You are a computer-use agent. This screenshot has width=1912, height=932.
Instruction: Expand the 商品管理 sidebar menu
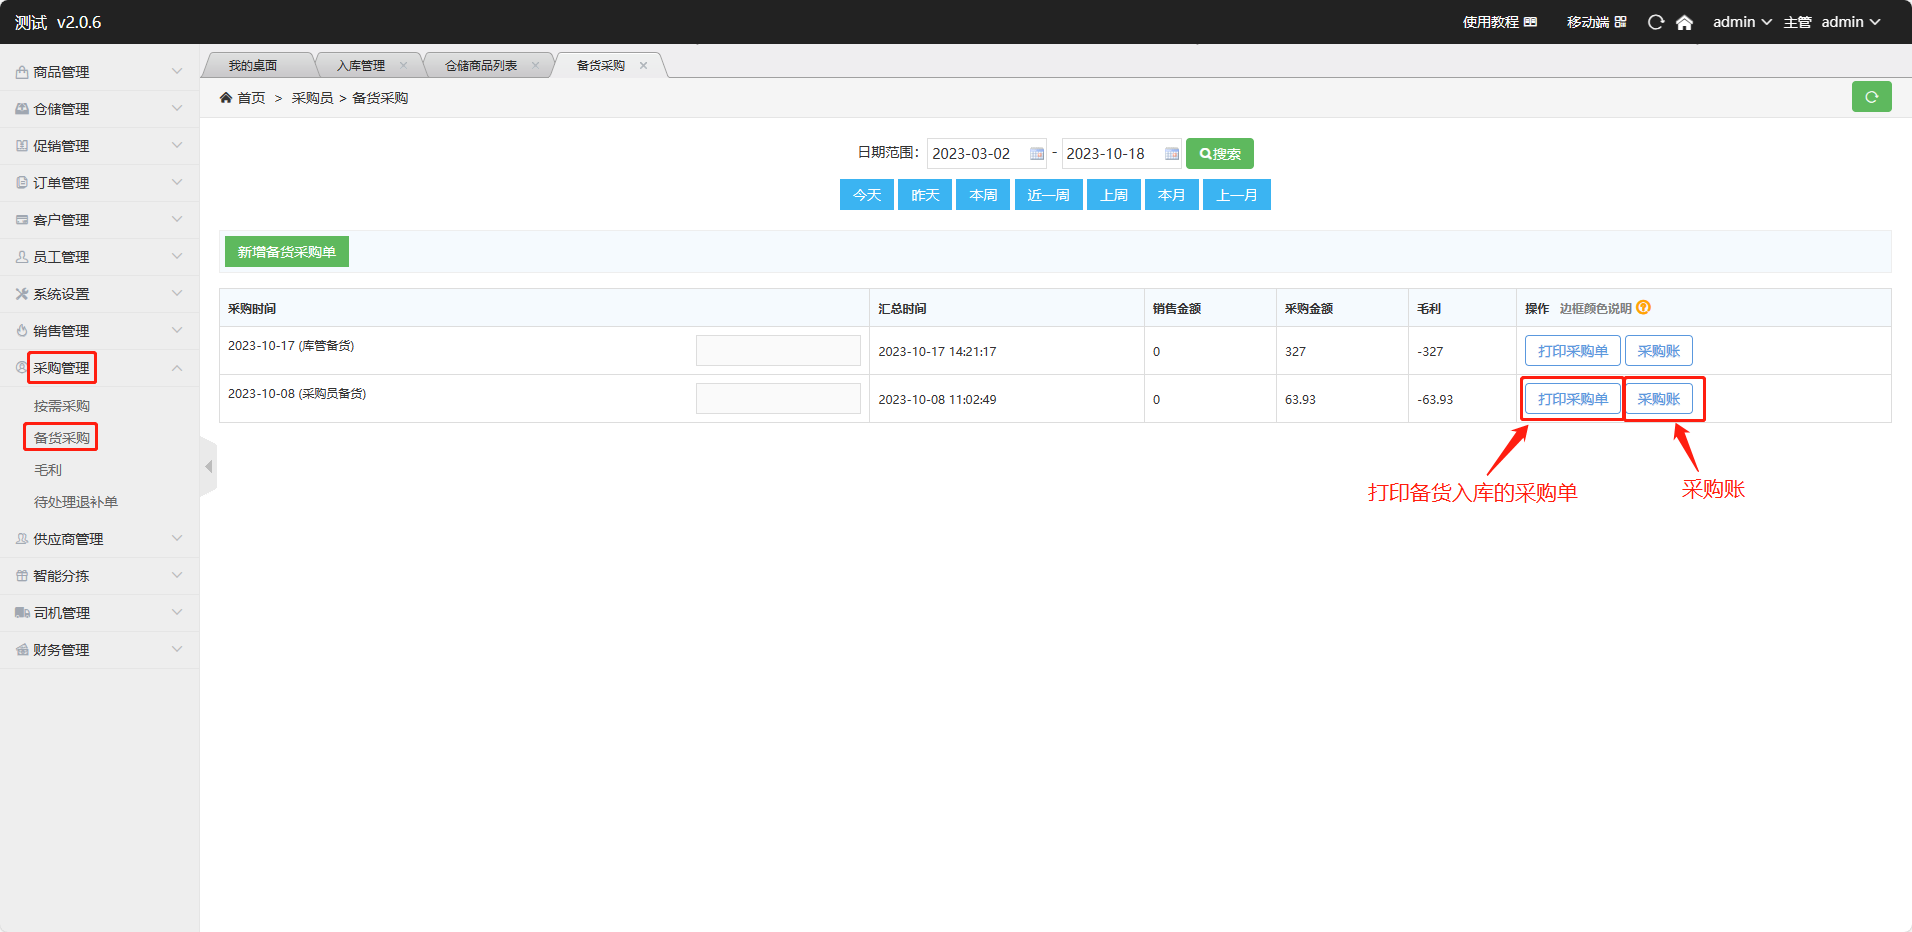click(x=99, y=72)
